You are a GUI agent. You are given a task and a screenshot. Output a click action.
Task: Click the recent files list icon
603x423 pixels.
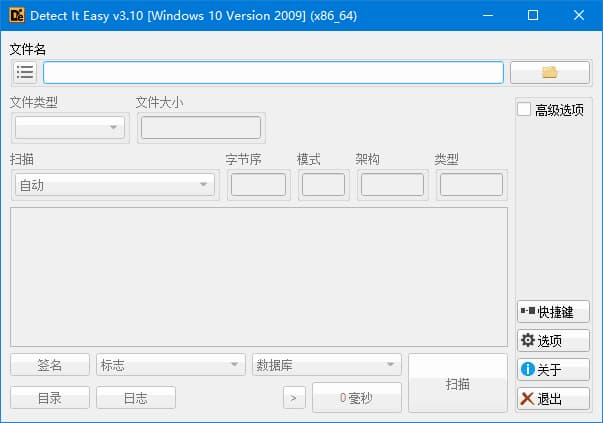click(x=25, y=72)
